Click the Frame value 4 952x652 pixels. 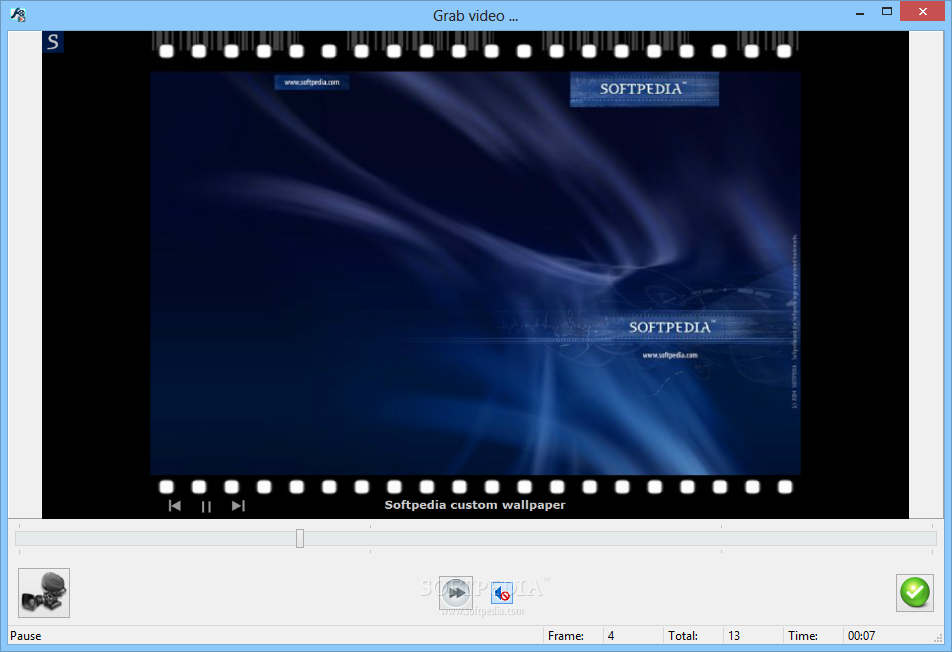pos(611,636)
